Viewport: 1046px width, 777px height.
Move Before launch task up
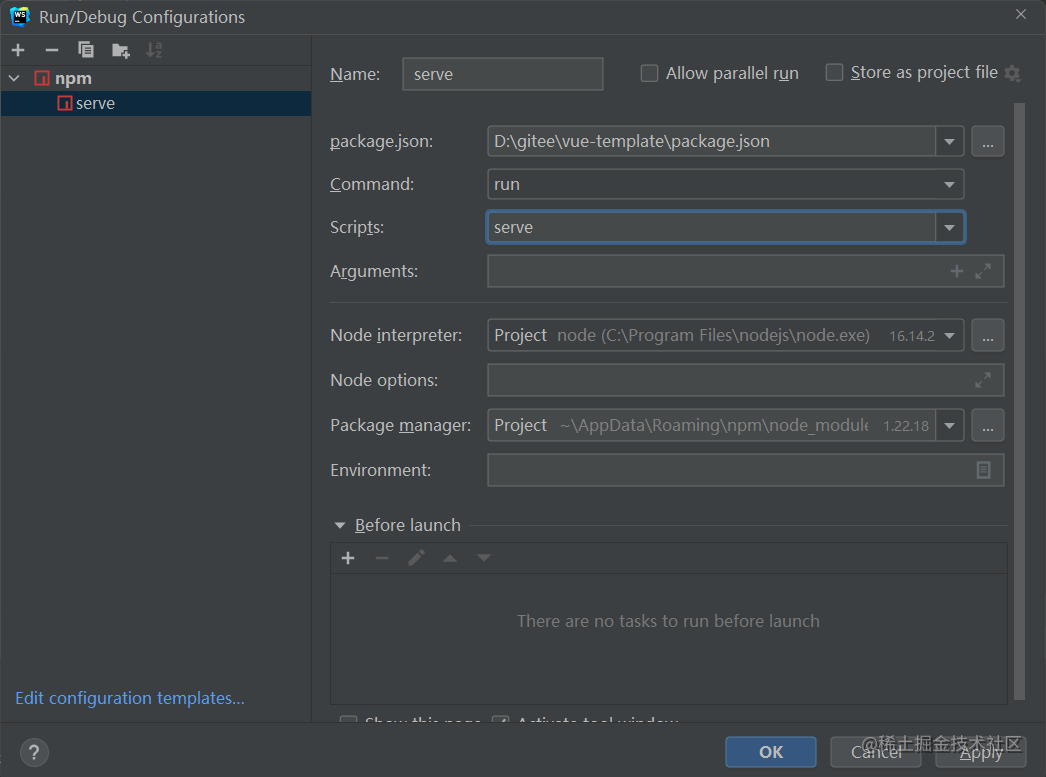pyautogui.click(x=450, y=558)
